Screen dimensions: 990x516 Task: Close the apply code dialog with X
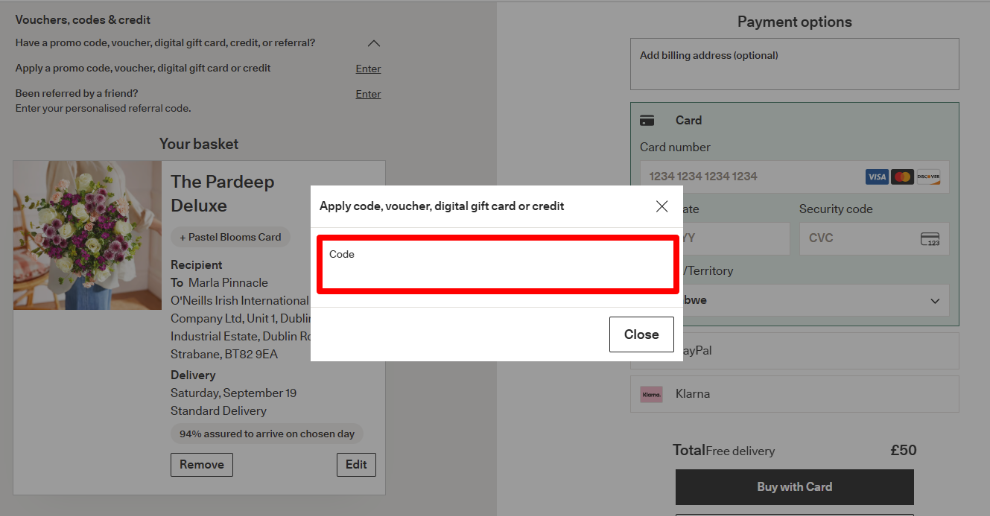[662, 207]
